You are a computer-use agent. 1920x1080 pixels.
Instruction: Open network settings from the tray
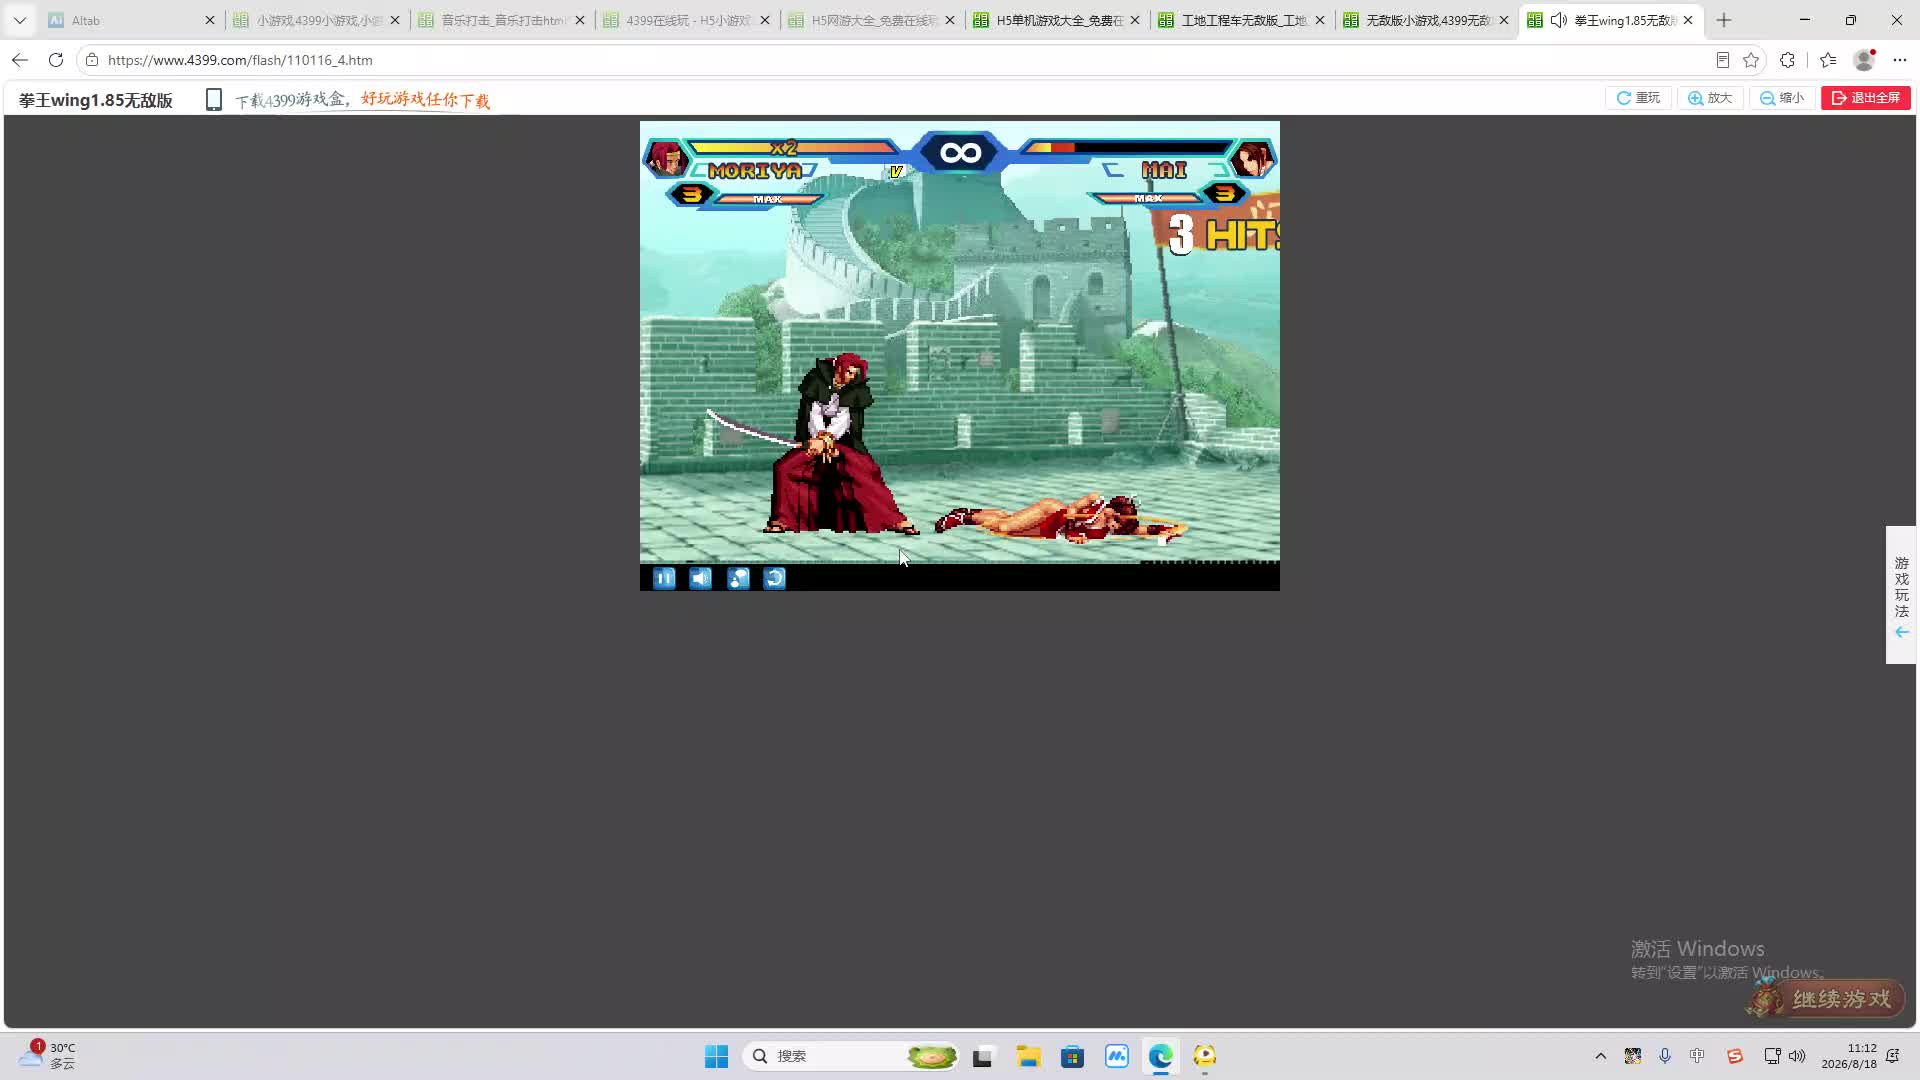(1772, 1056)
